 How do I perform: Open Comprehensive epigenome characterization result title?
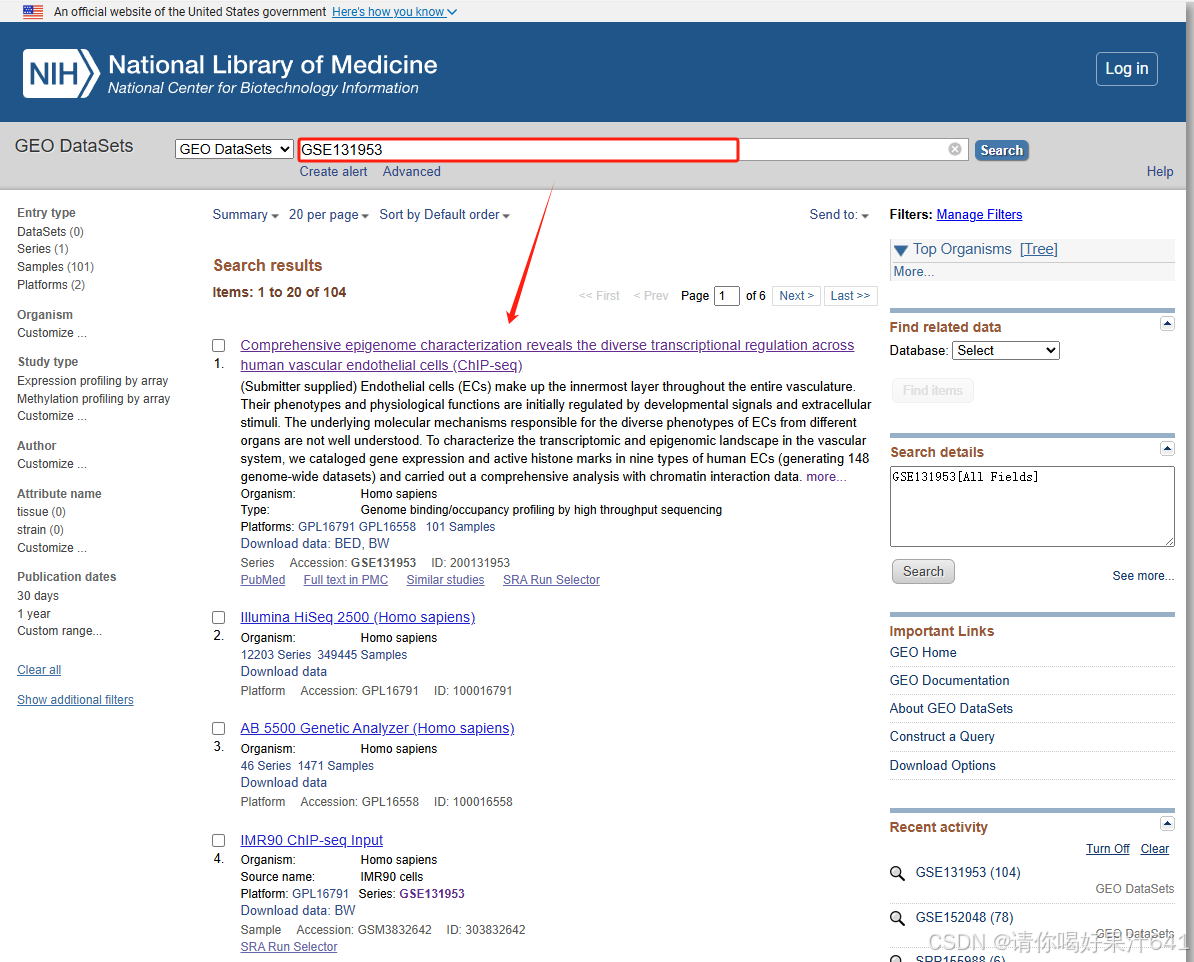coord(547,355)
